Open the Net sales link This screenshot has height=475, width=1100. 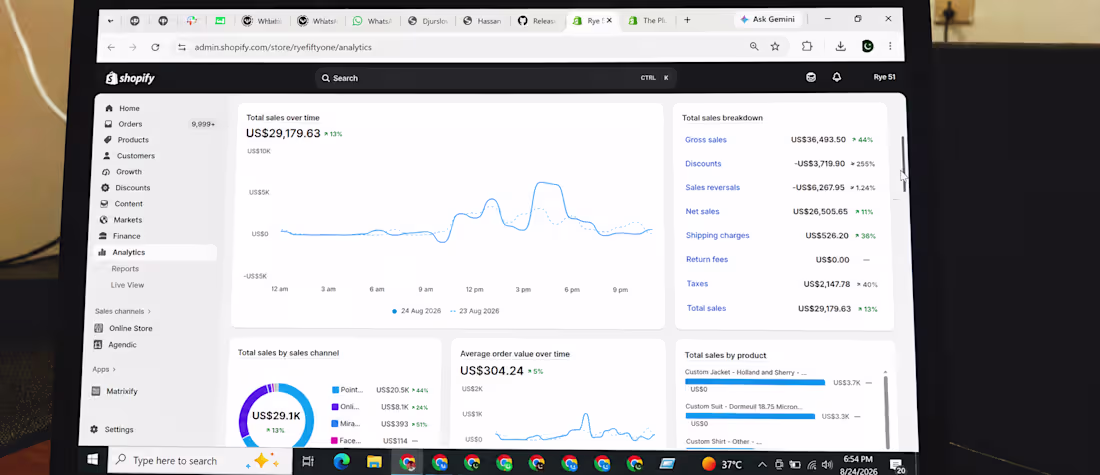(702, 211)
